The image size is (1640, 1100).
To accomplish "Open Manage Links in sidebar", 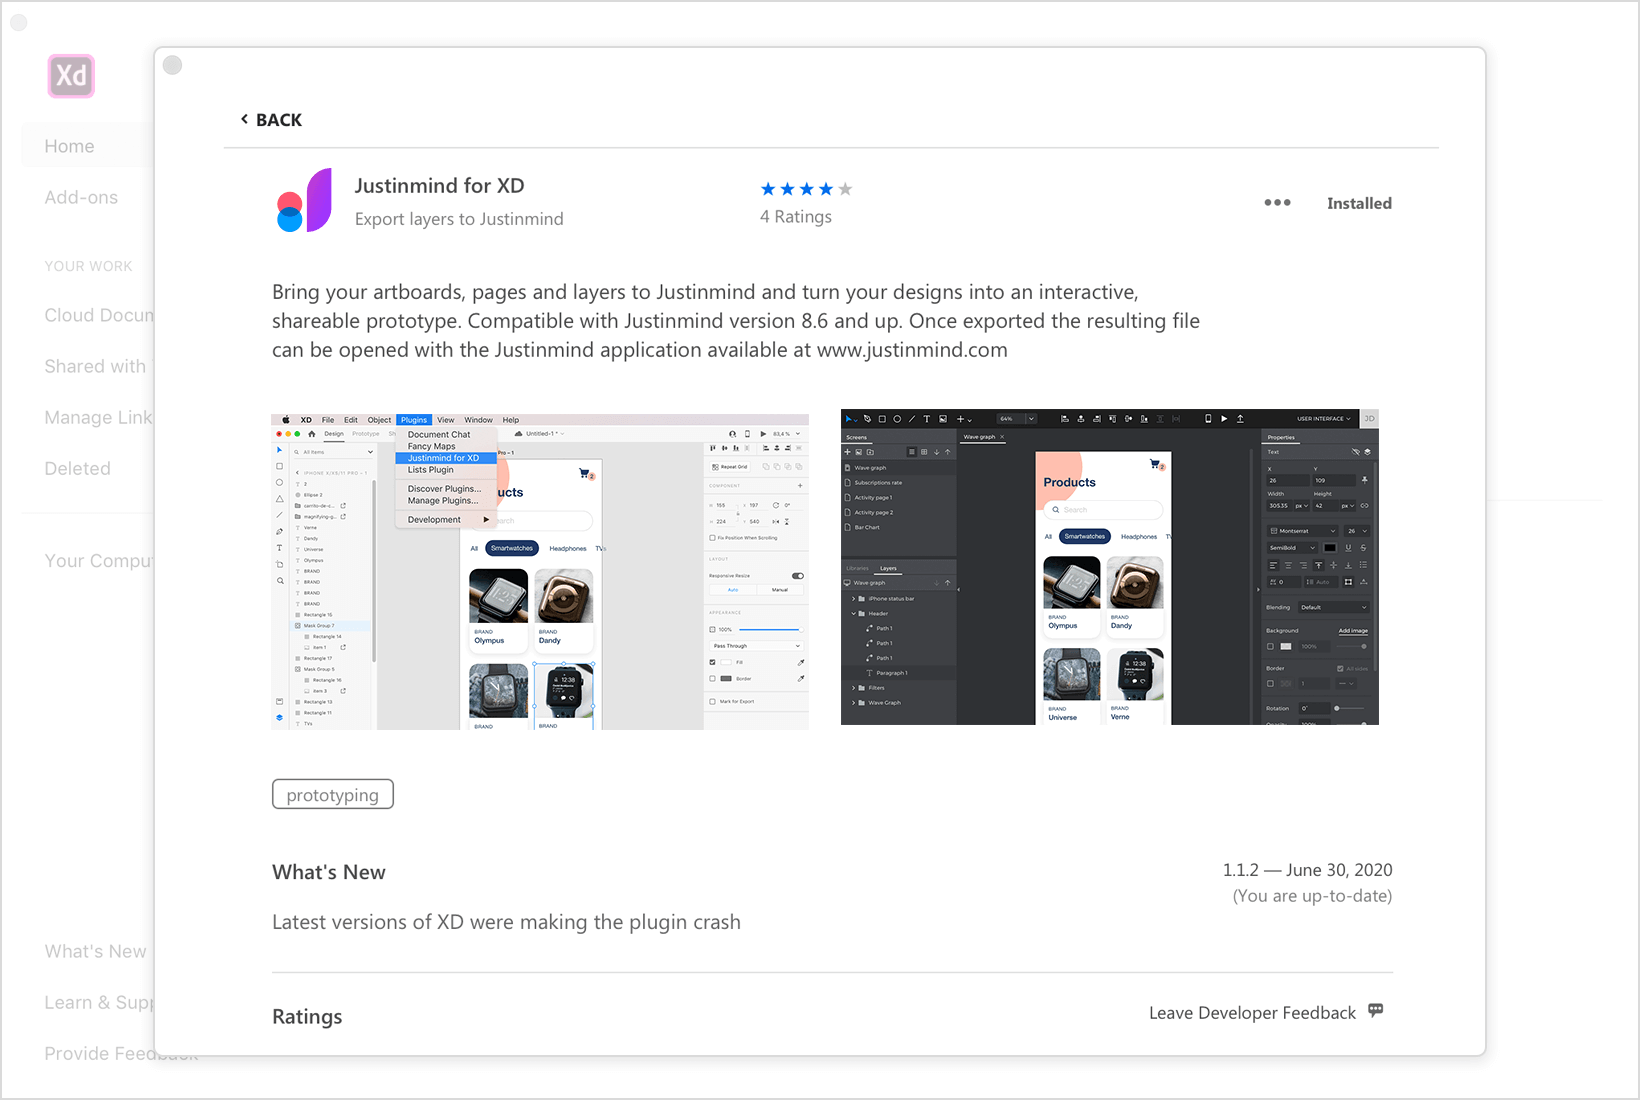I will pos(98,417).
